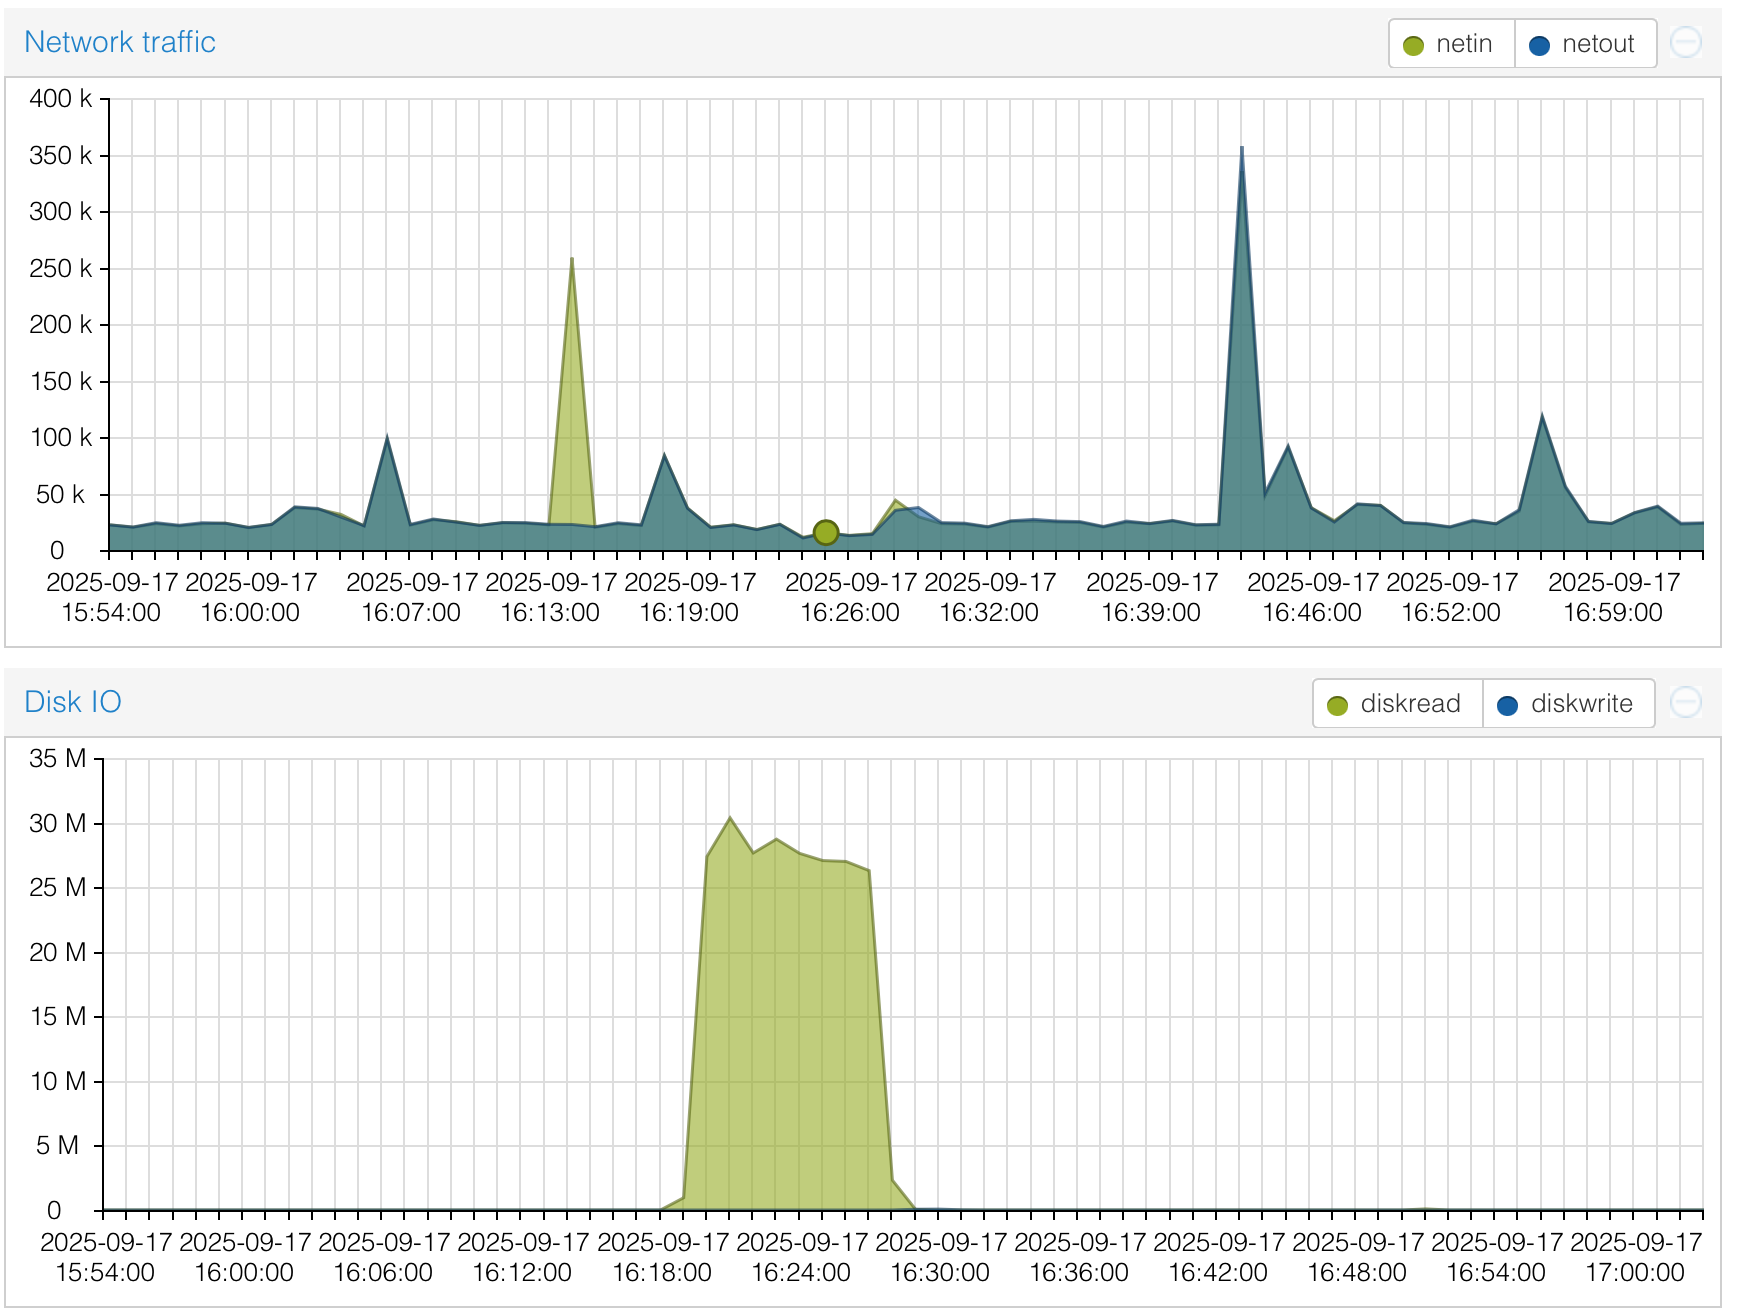This screenshot has height=1310, width=1738.
Task: Click the Disk IO panel title
Action: pyautogui.click(x=73, y=702)
